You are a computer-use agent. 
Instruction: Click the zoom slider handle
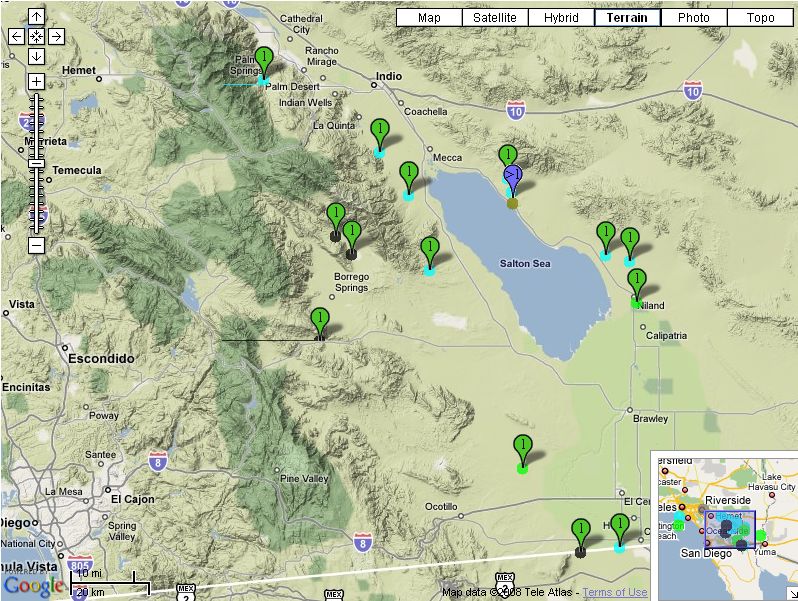[x=36, y=162]
